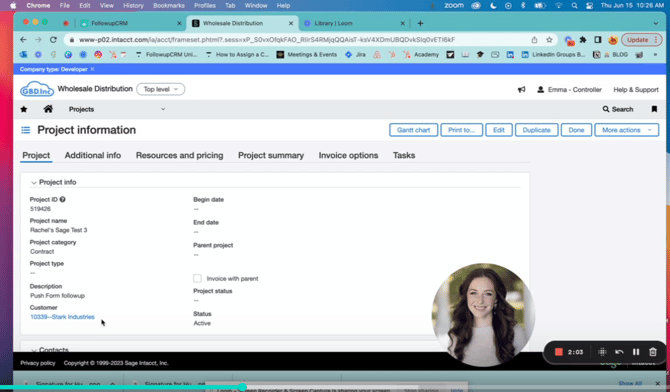Pause the Loom recording

[636, 352]
